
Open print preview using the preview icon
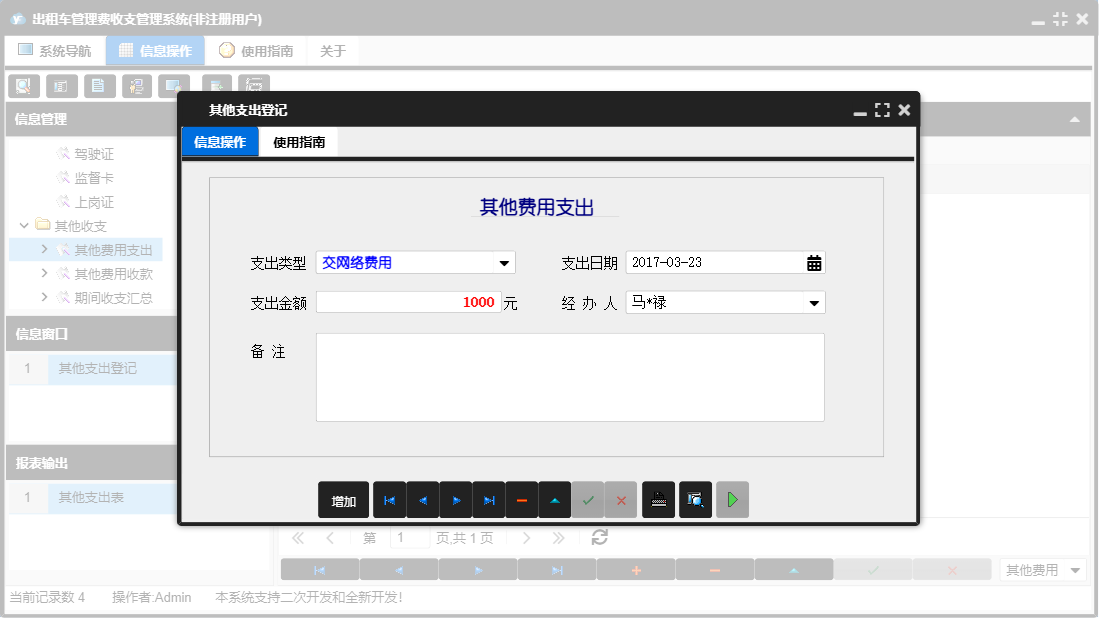coord(695,499)
